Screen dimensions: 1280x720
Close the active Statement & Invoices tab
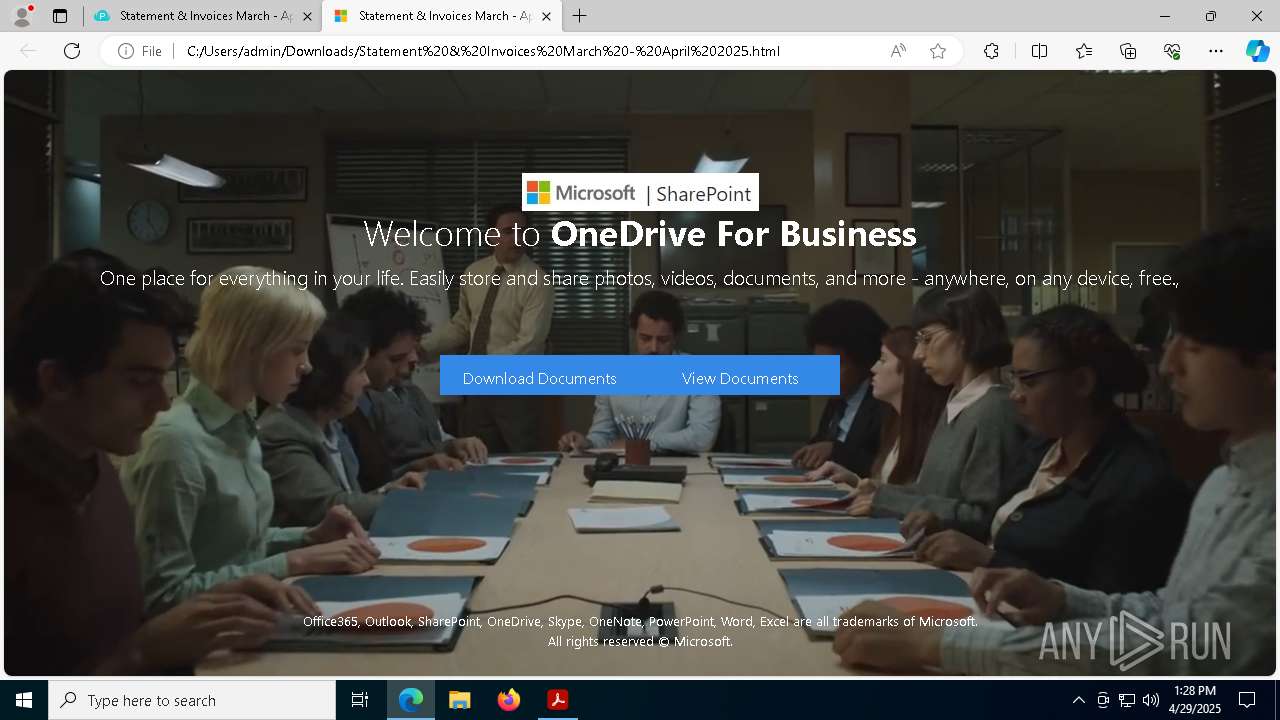546,16
